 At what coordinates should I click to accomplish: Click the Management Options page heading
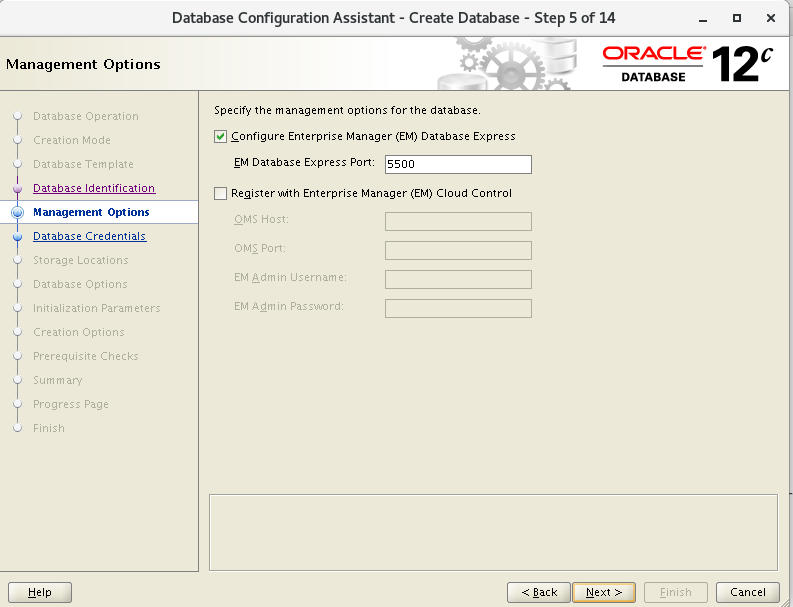83,65
